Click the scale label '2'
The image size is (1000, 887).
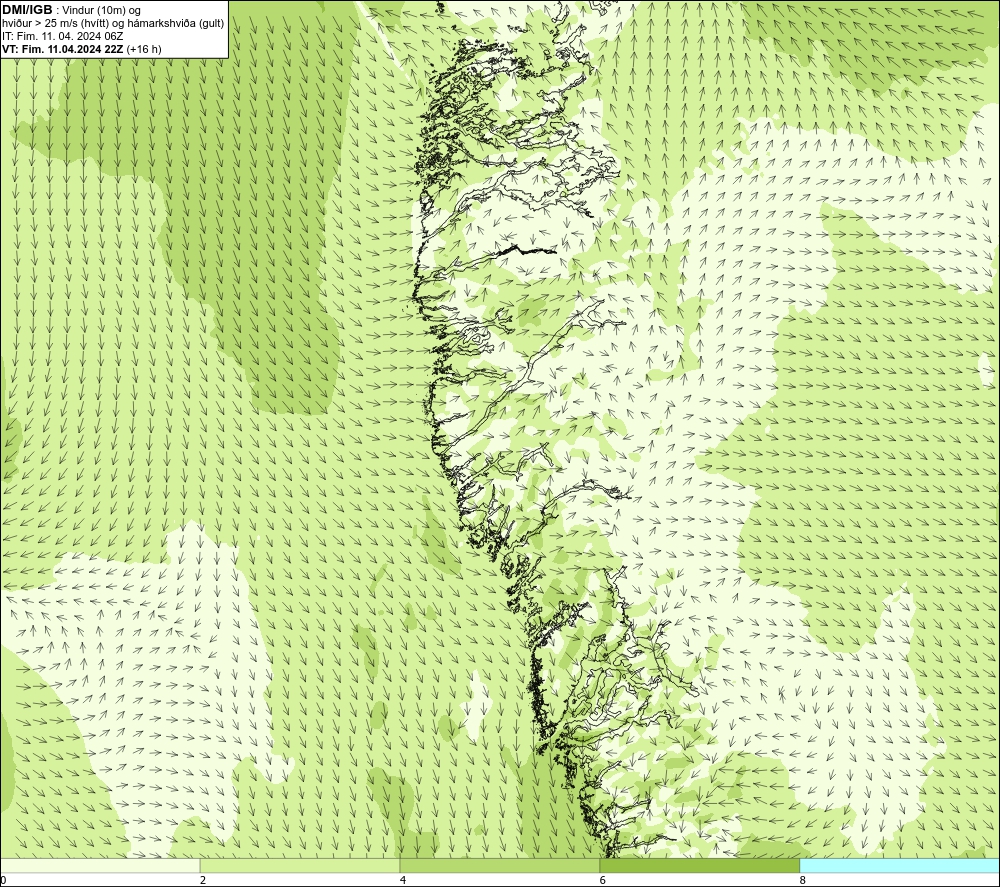tap(203, 881)
